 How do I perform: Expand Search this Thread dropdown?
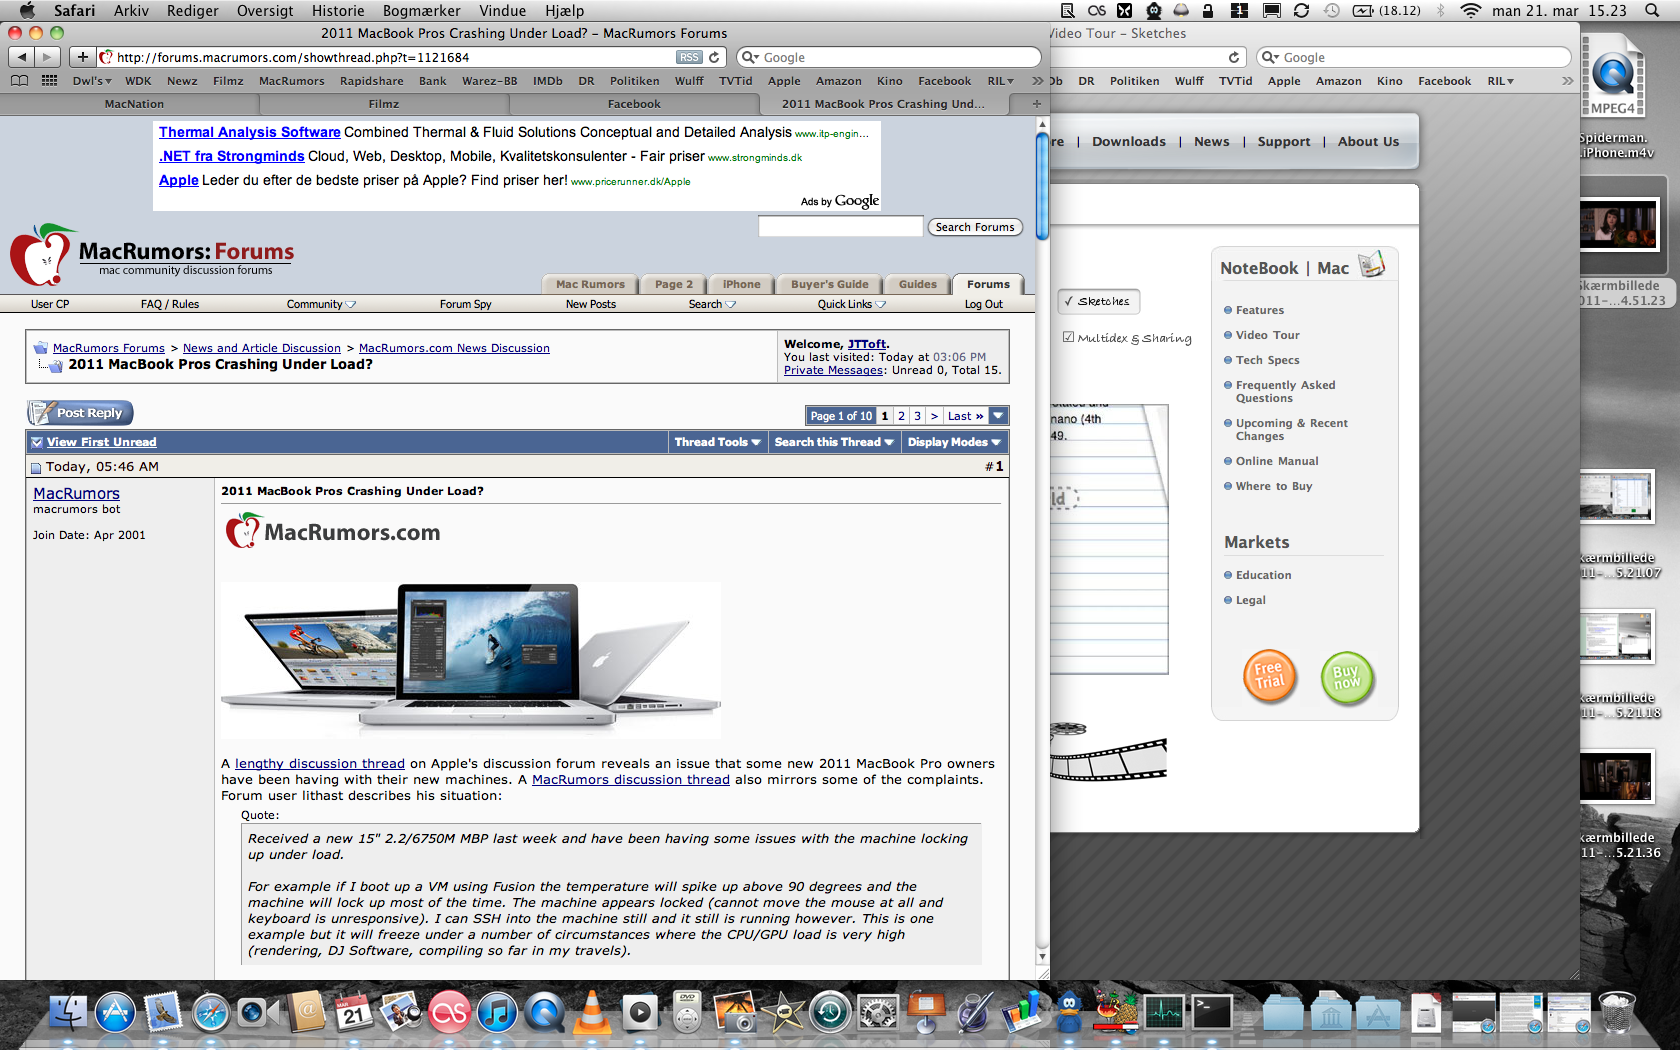pos(834,442)
